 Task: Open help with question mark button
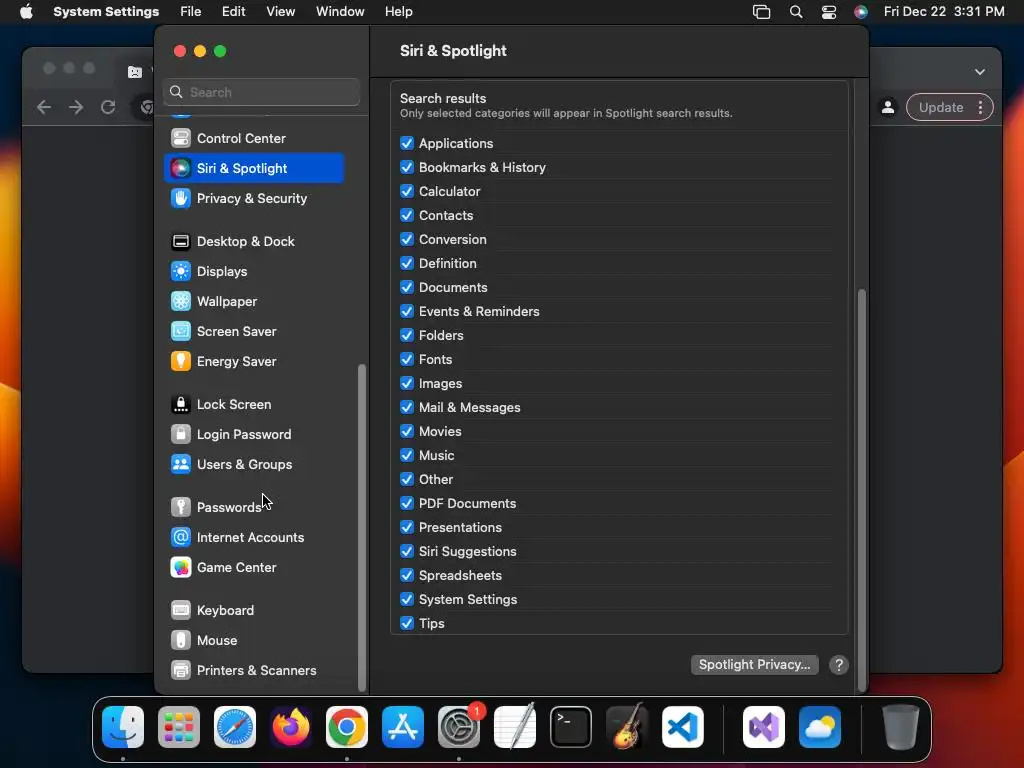[839, 665]
